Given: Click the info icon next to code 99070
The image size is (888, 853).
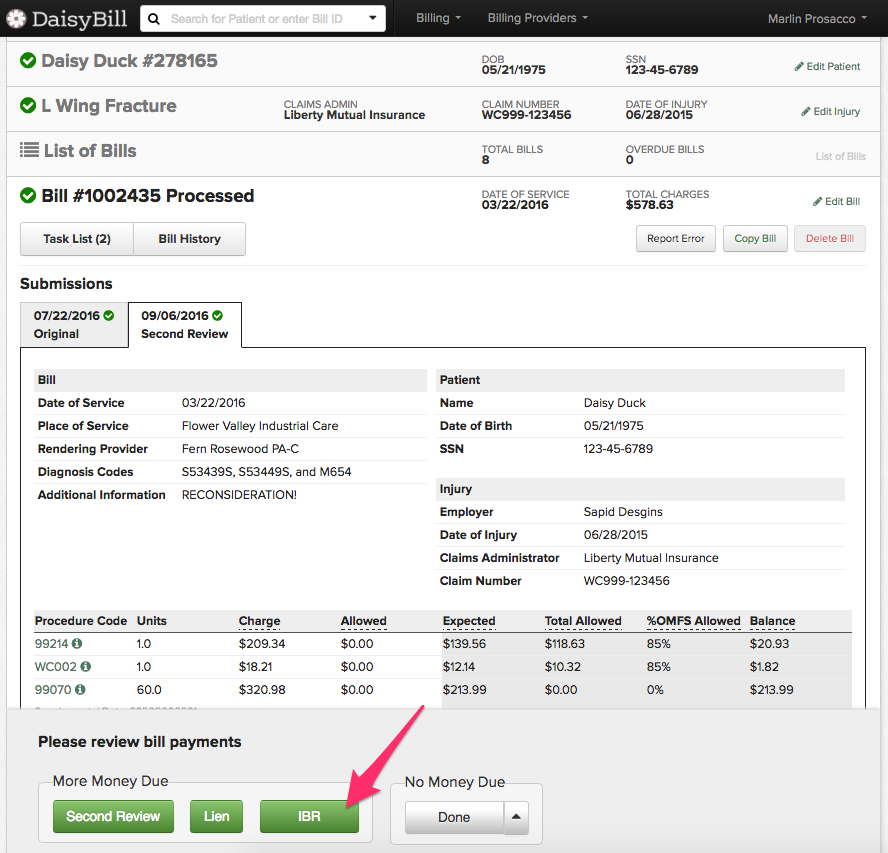Looking at the screenshot, I should point(80,689).
